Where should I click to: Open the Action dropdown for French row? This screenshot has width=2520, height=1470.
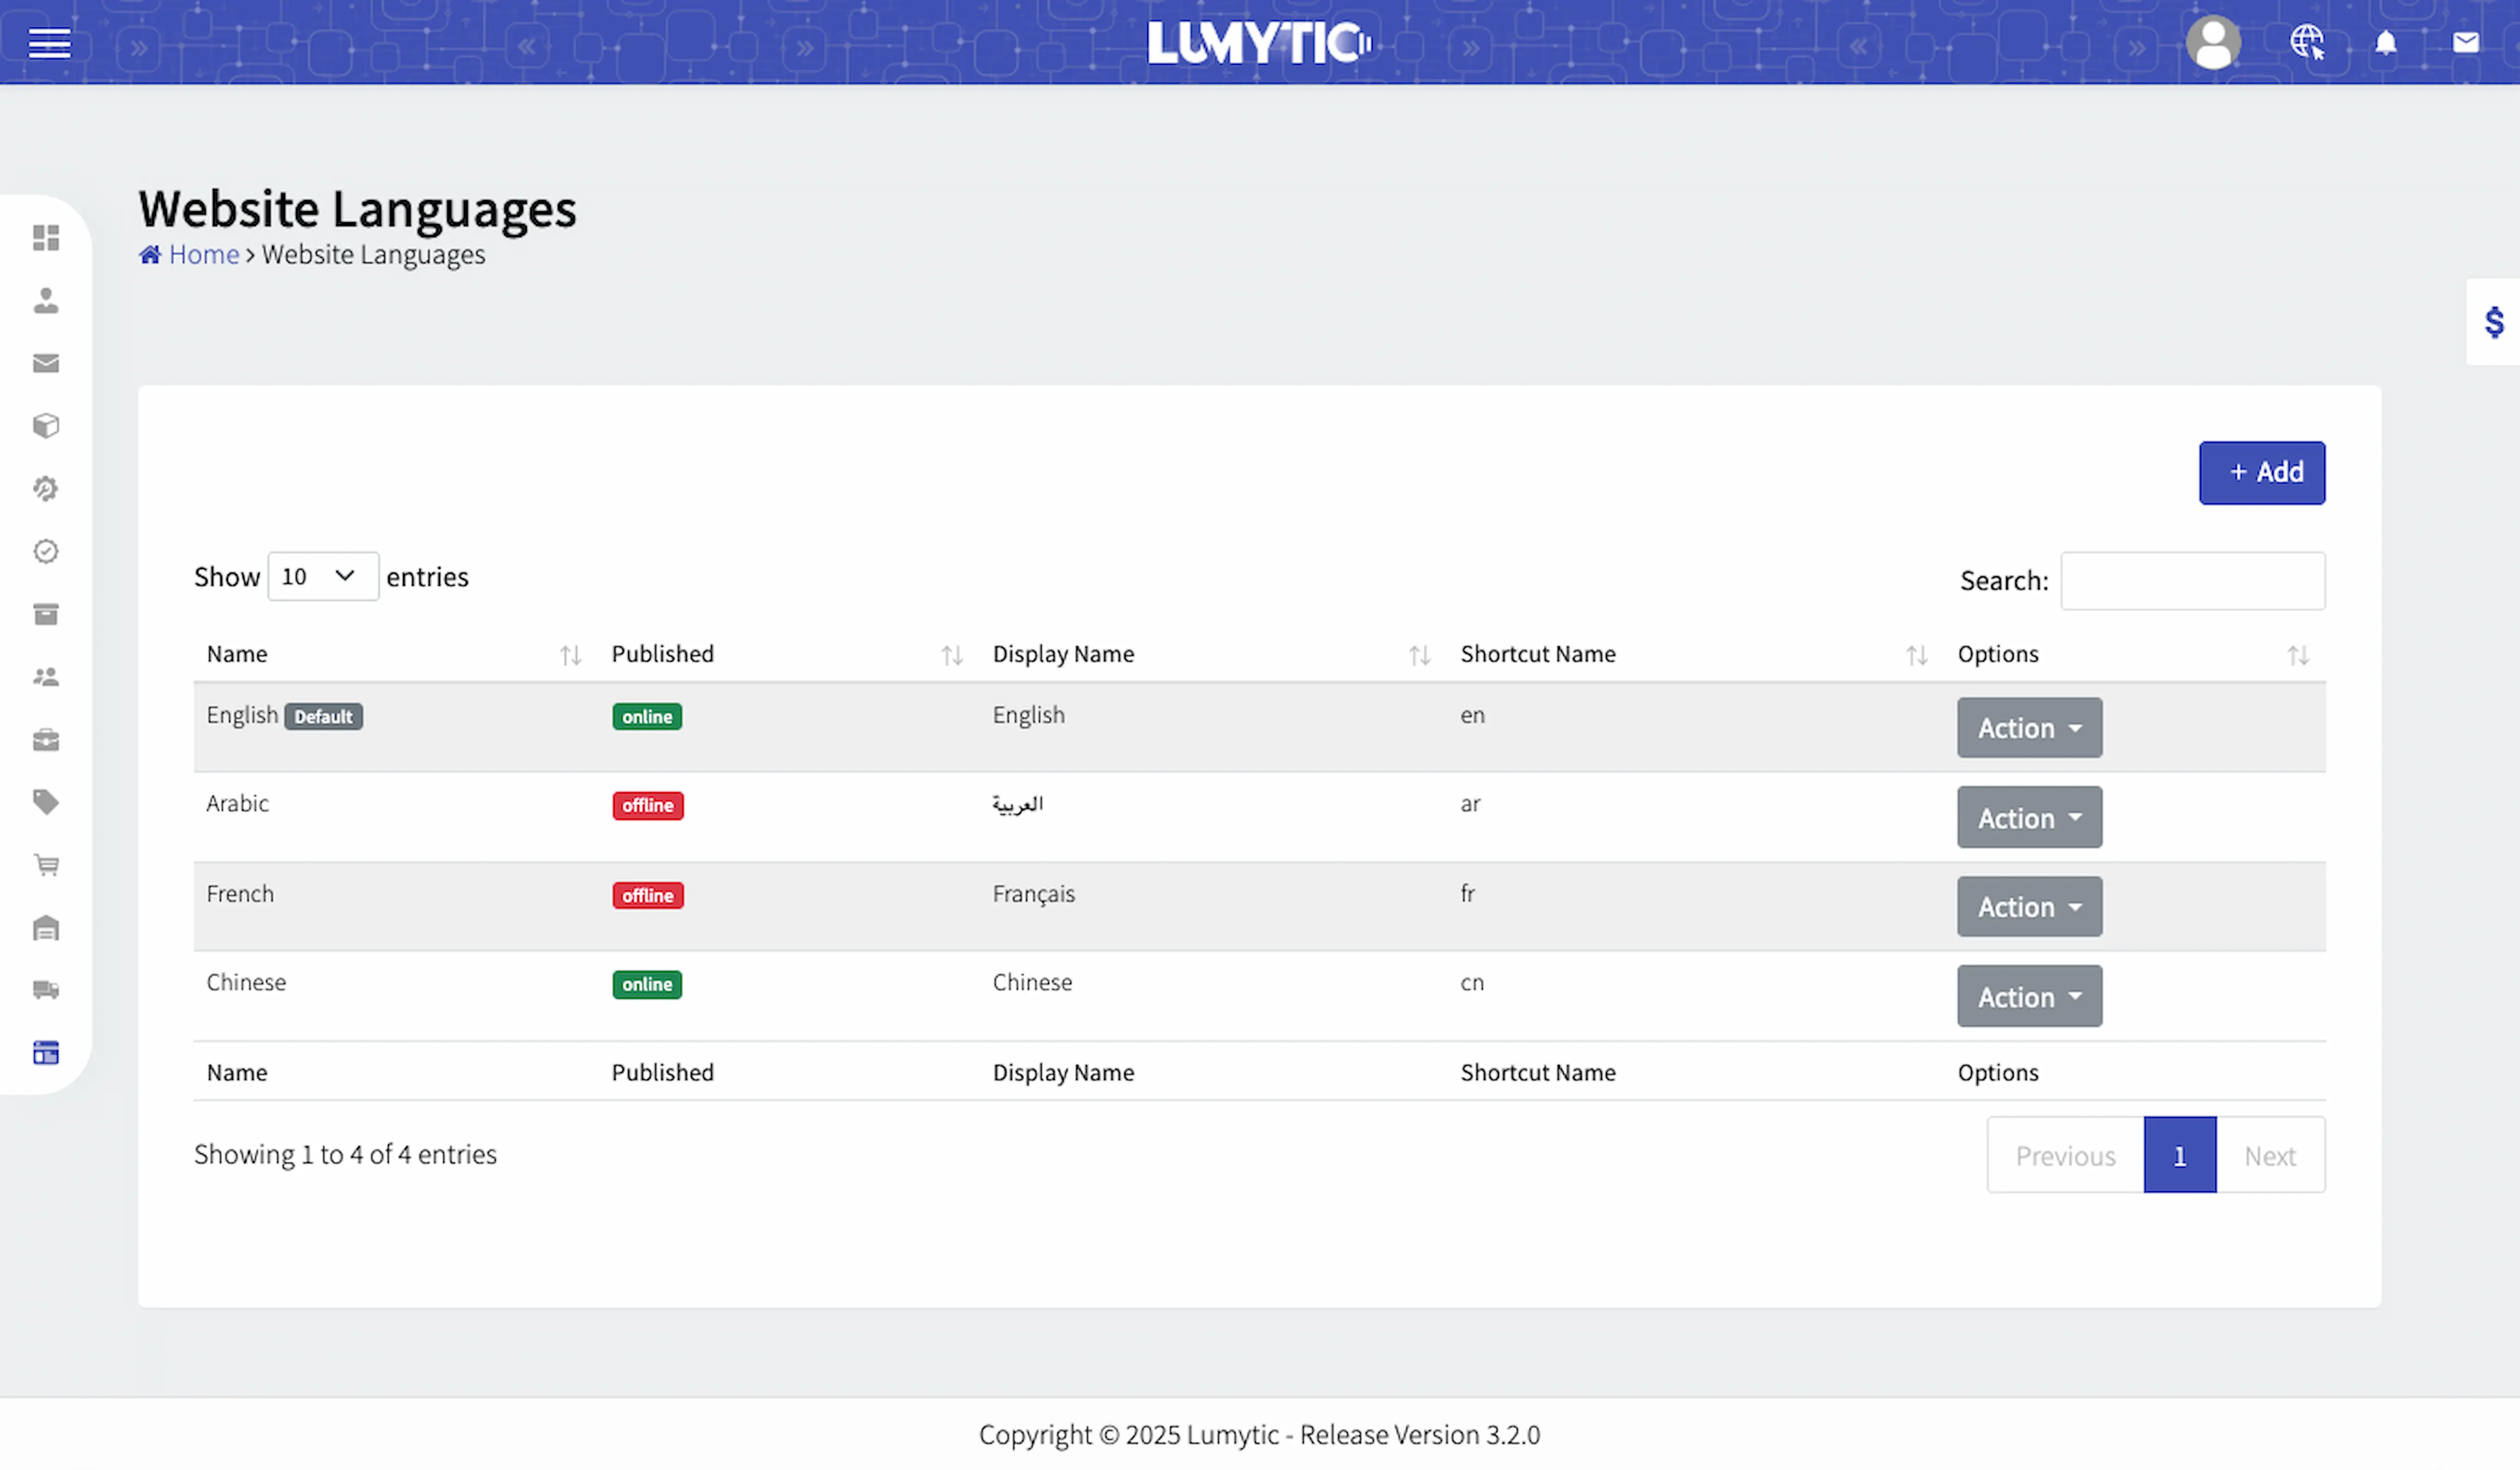click(2029, 906)
